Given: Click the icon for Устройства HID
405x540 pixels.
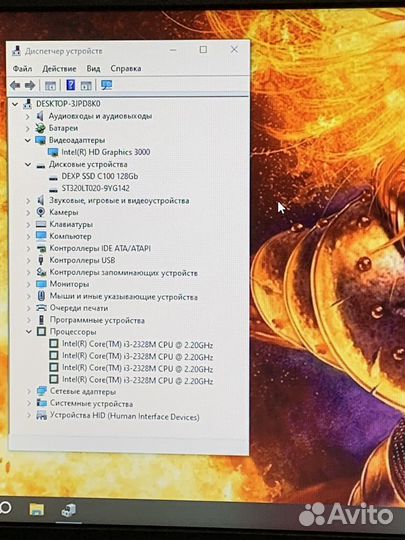Looking at the screenshot, I should (x=42, y=415).
